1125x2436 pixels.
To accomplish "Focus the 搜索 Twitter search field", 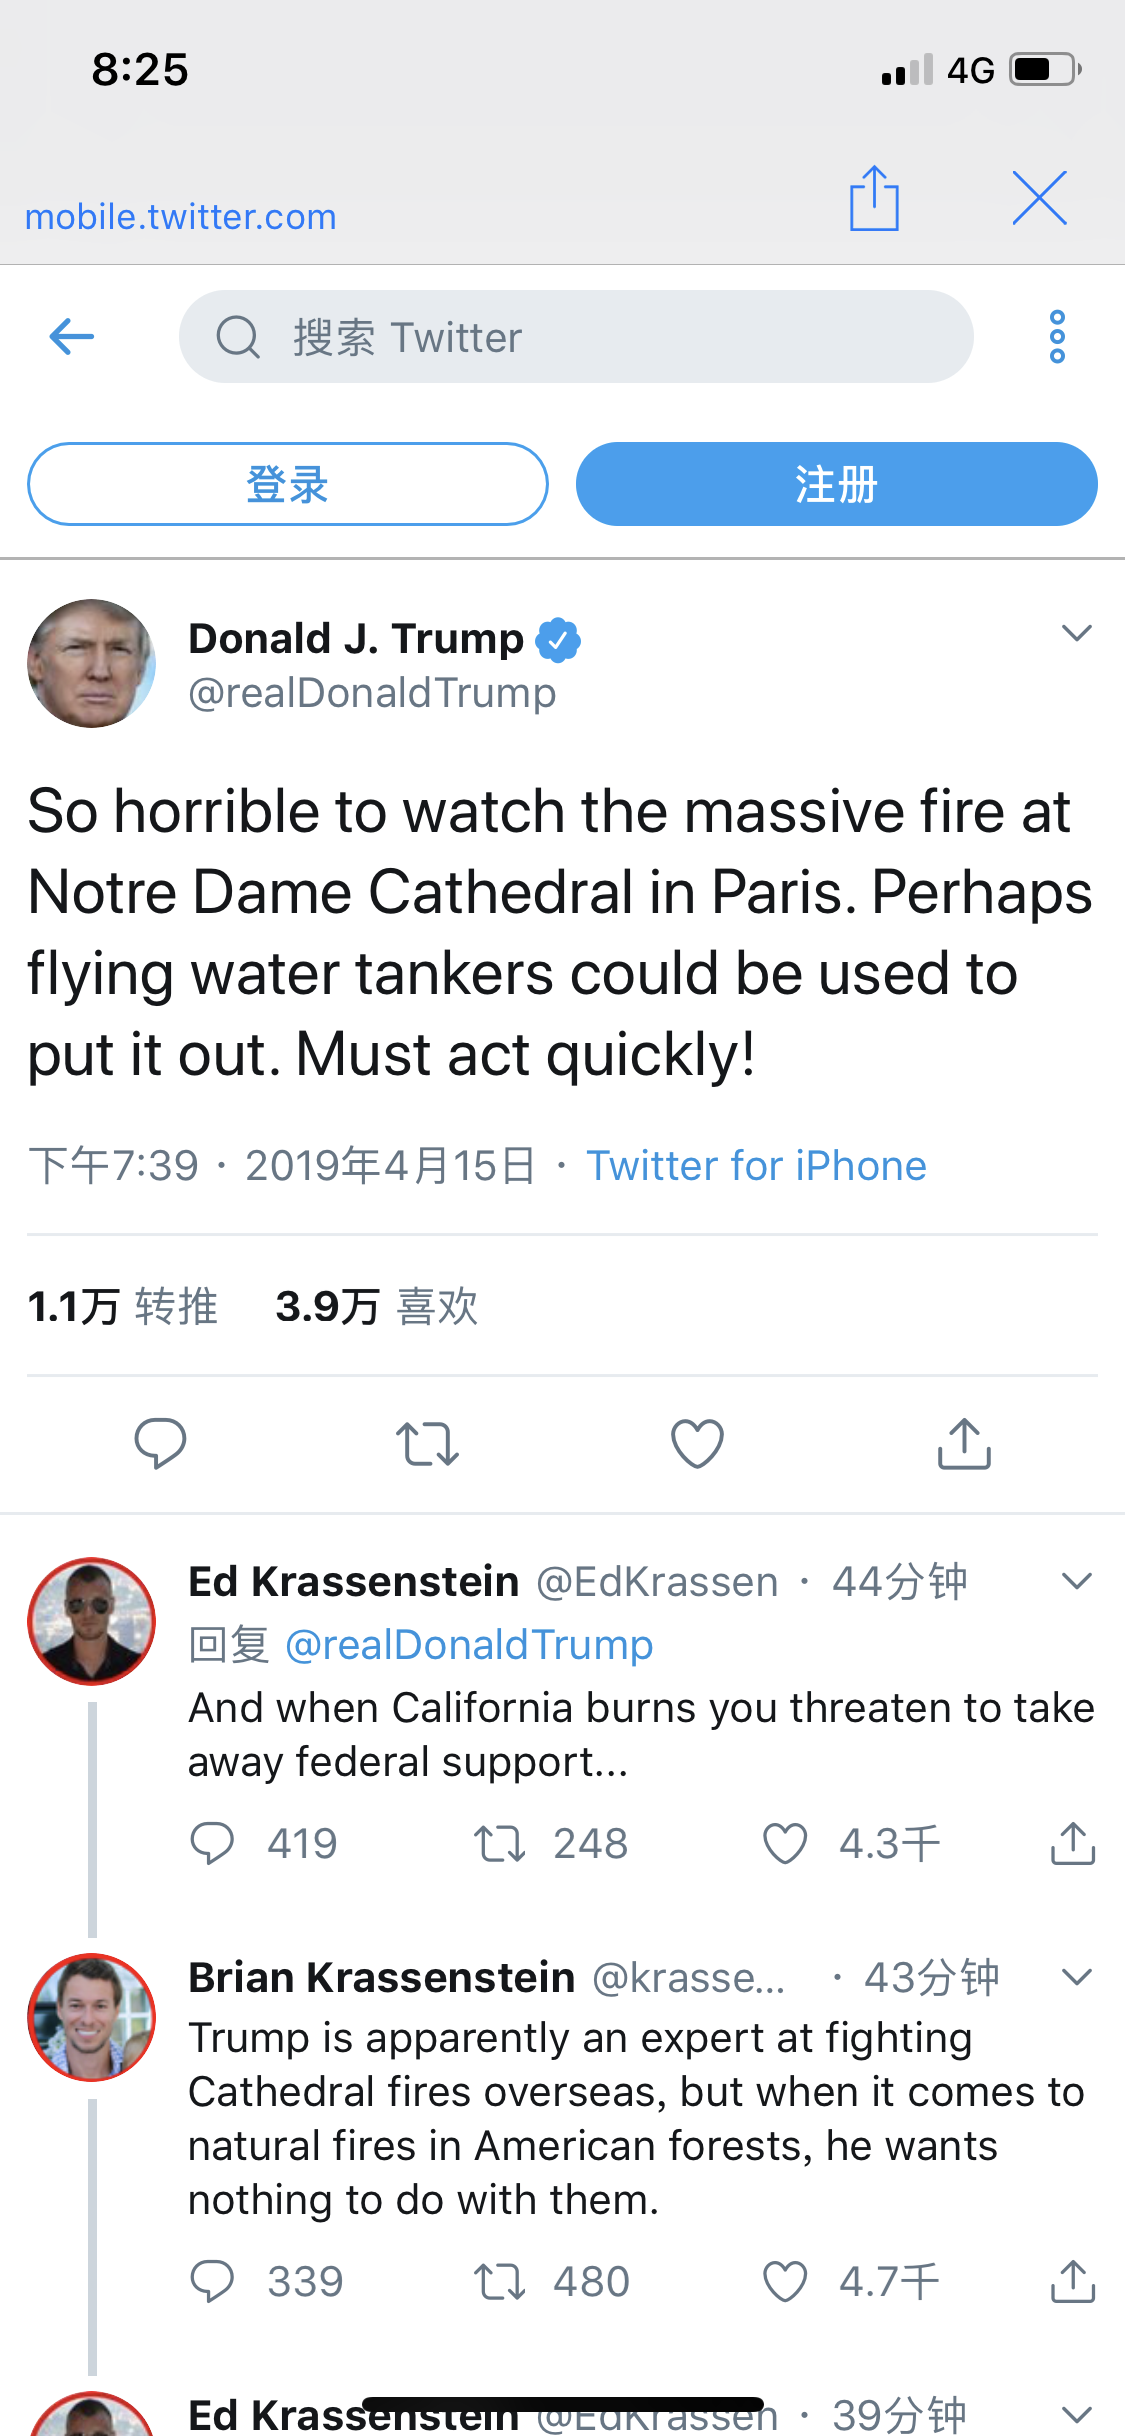I will pyautogui.click(x=576, y=337).
